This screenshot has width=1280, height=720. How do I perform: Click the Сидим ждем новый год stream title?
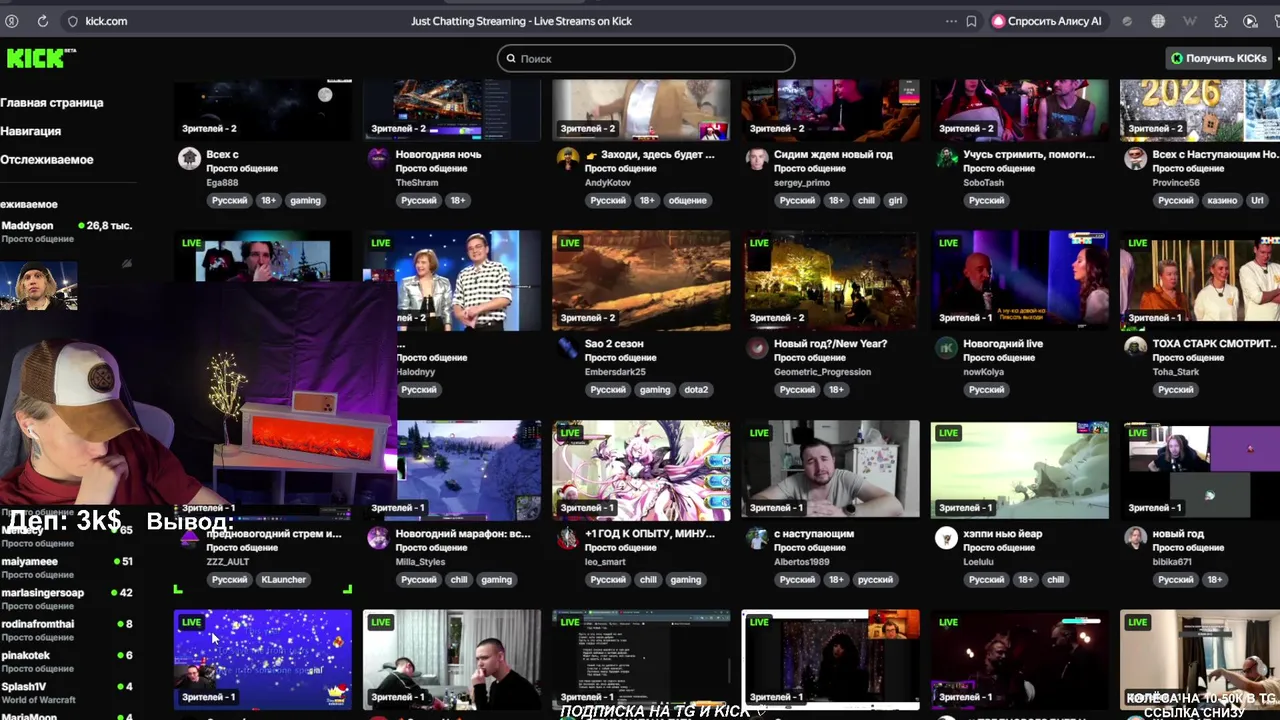click(x=833, y=154)
